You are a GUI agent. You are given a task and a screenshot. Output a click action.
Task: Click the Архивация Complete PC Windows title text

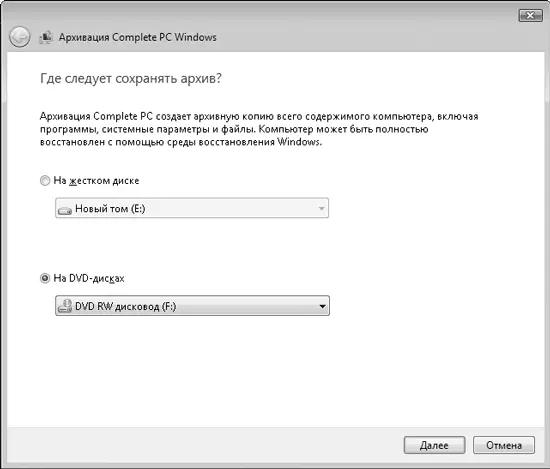(138, 37)
